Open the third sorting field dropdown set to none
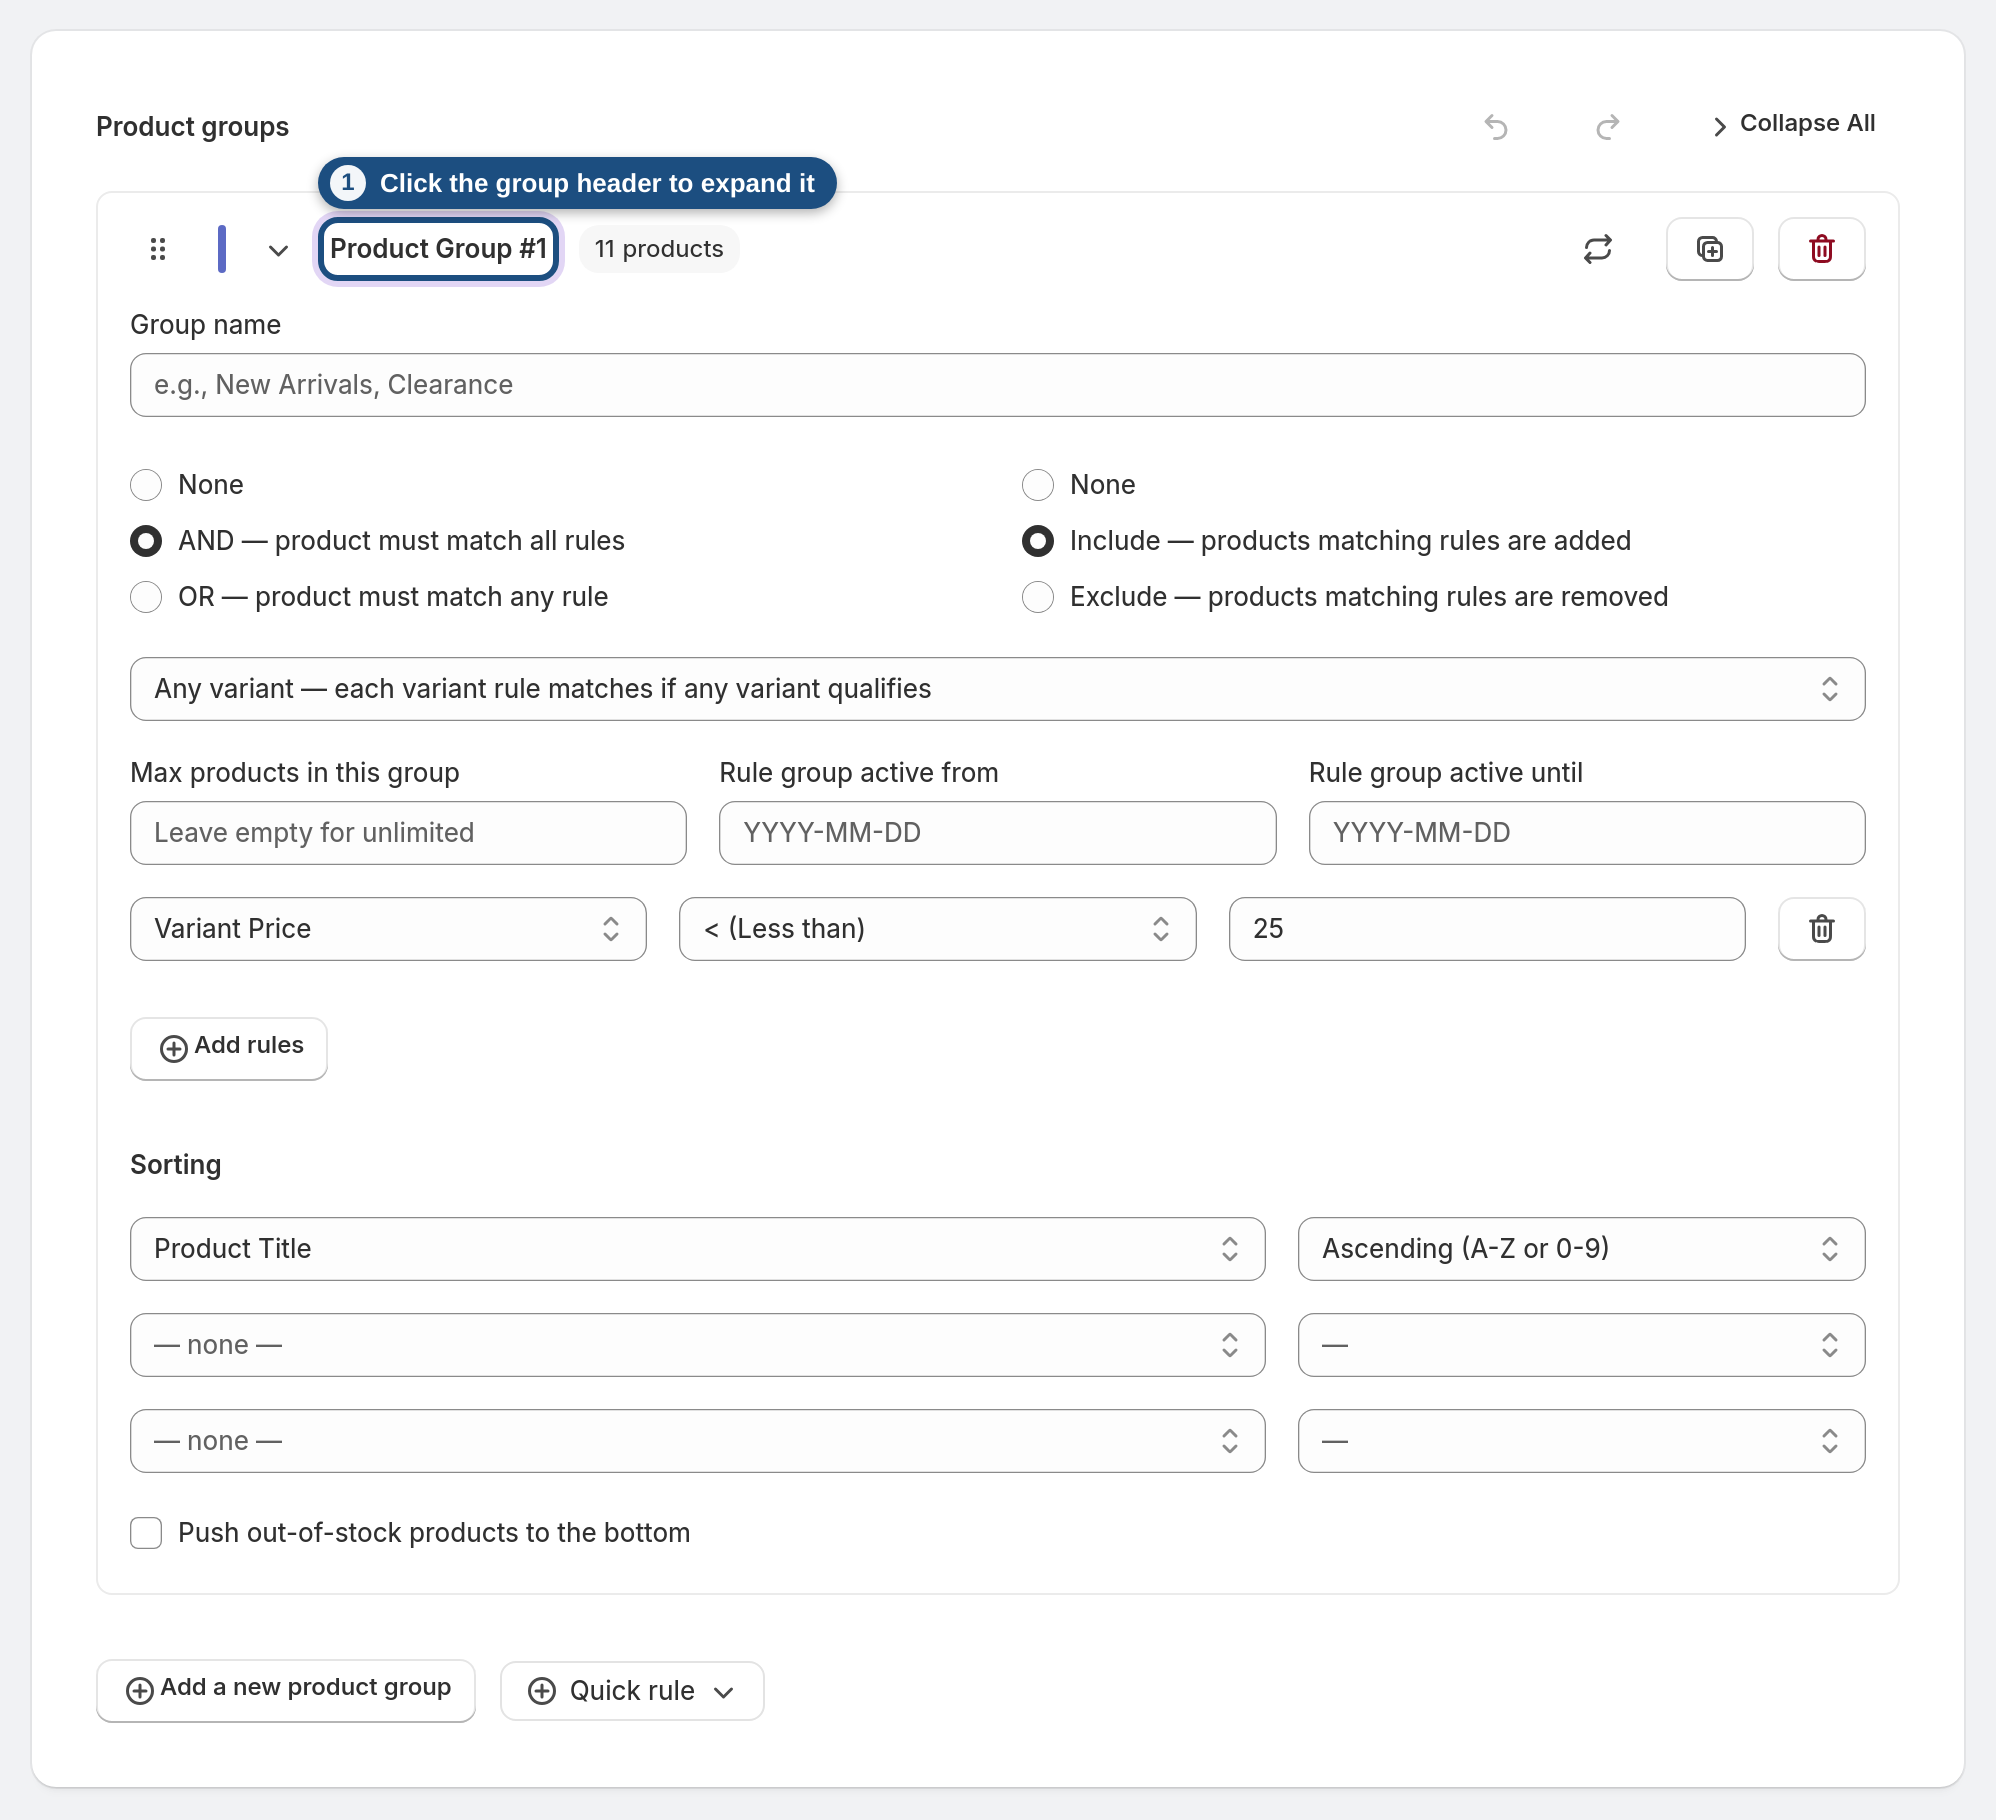 698,1441
